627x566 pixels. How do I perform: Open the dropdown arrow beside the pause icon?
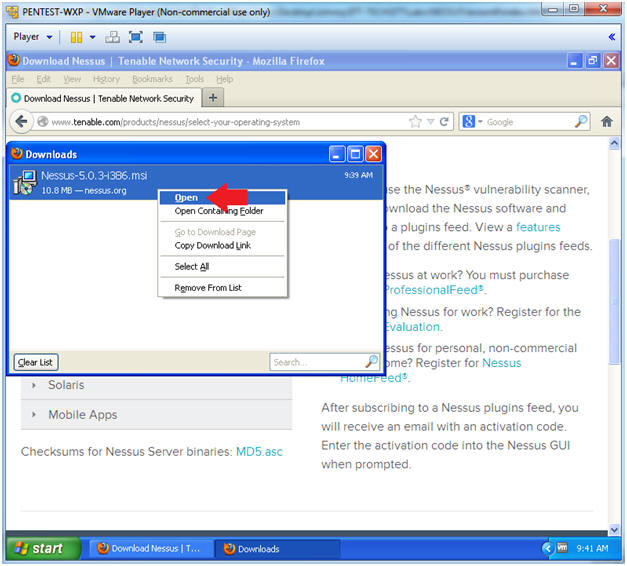coord(92,37)
